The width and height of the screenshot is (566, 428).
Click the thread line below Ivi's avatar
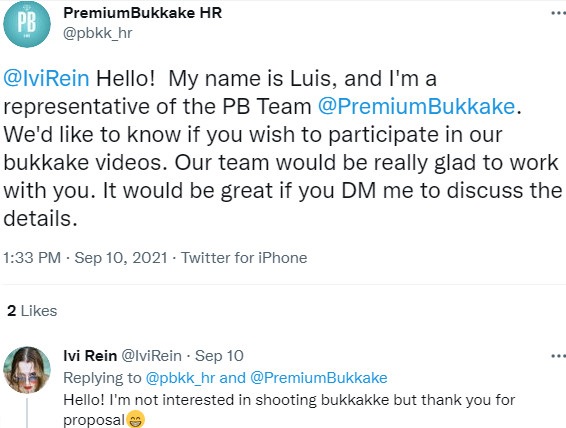click(x=27, y=413)
